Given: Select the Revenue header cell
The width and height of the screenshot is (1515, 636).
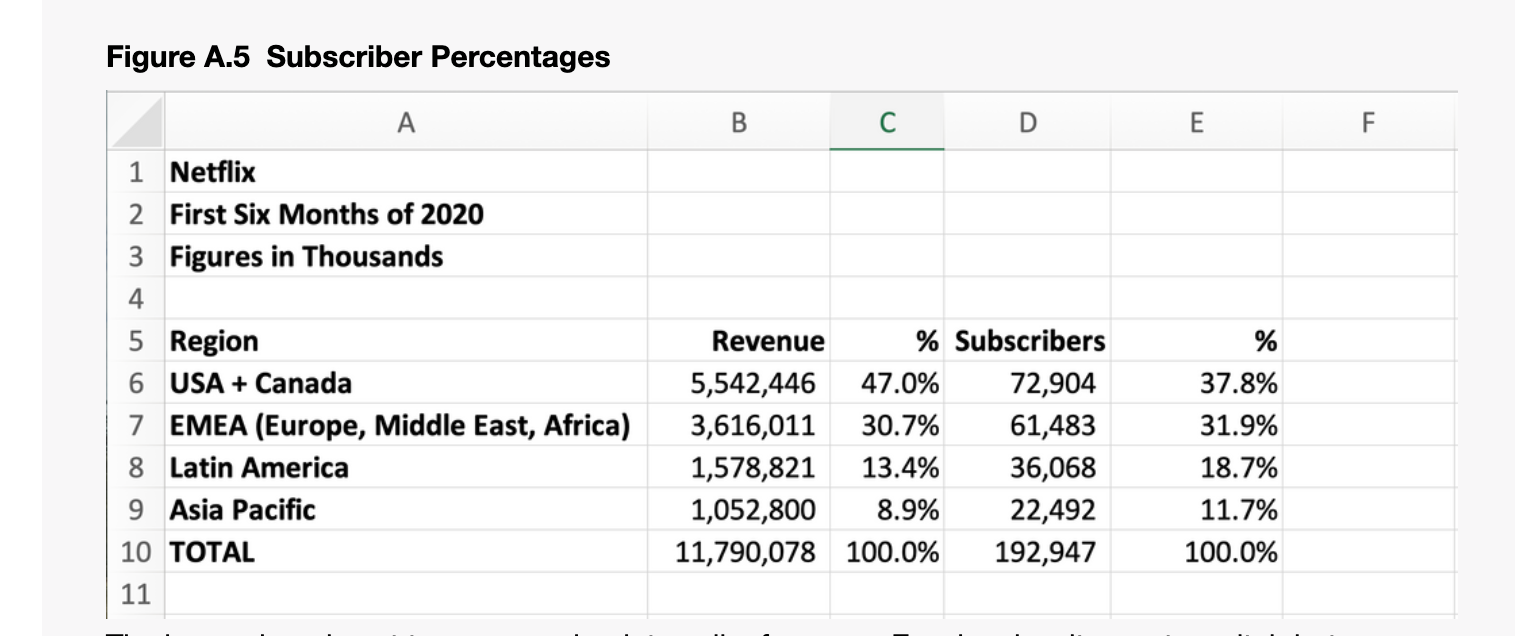Looking at the screenshot, I should pyautogui.click(x=738, y=341).
